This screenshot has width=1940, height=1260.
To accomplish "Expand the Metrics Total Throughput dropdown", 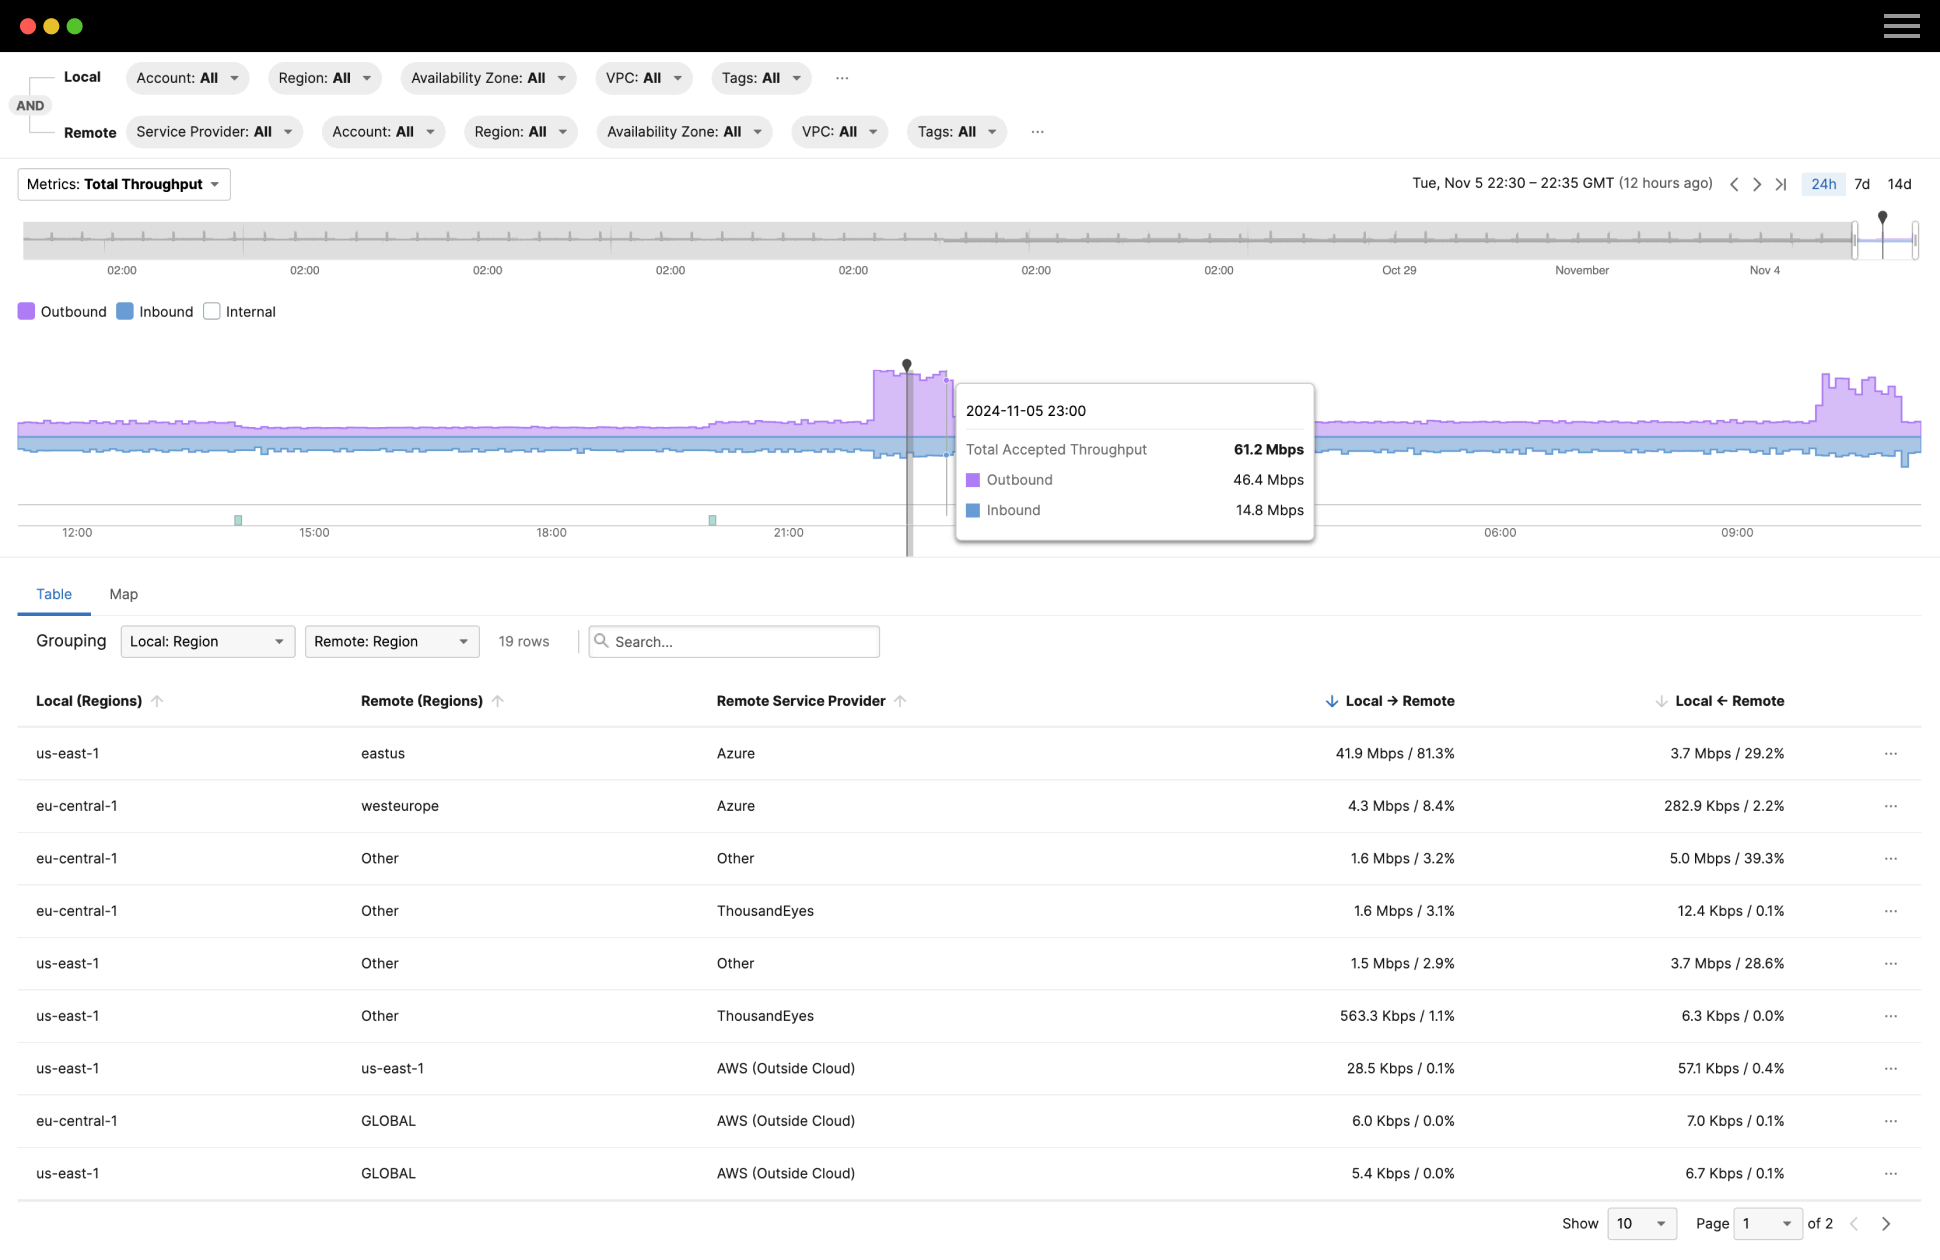I will [x=123, y=184].
